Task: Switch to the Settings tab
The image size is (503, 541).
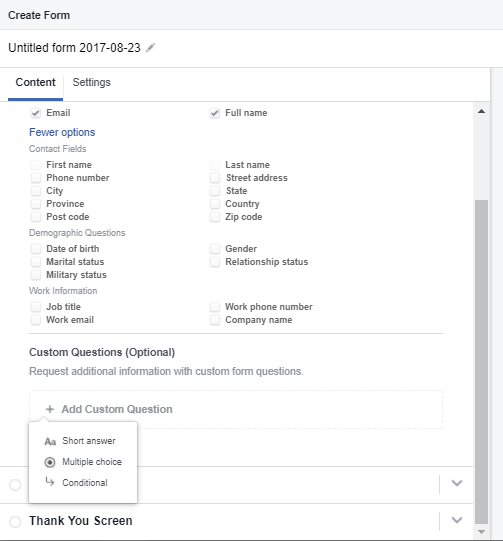Action: click(x=91, y=82)
